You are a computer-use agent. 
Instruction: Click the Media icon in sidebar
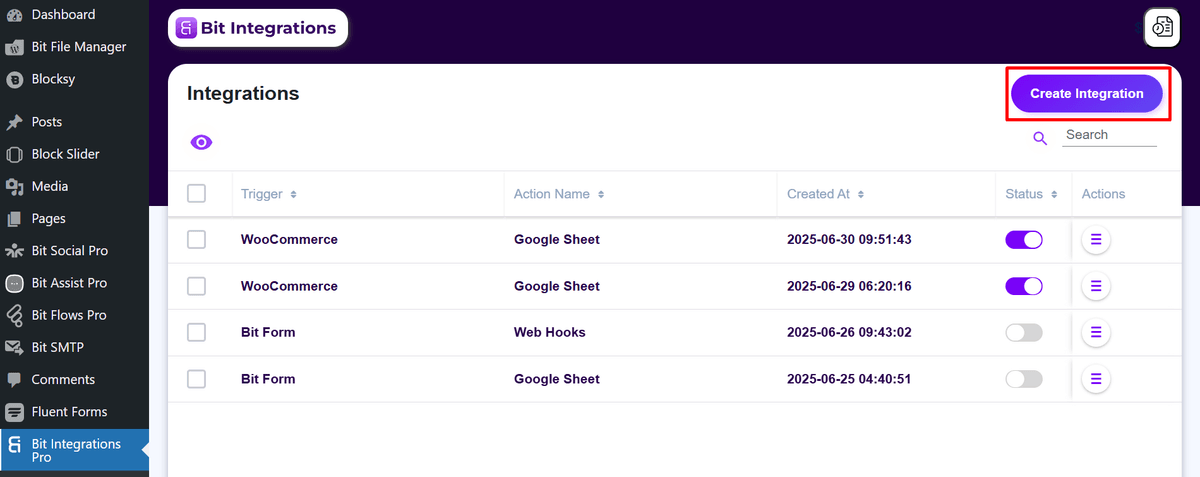[x=14, y=186]
